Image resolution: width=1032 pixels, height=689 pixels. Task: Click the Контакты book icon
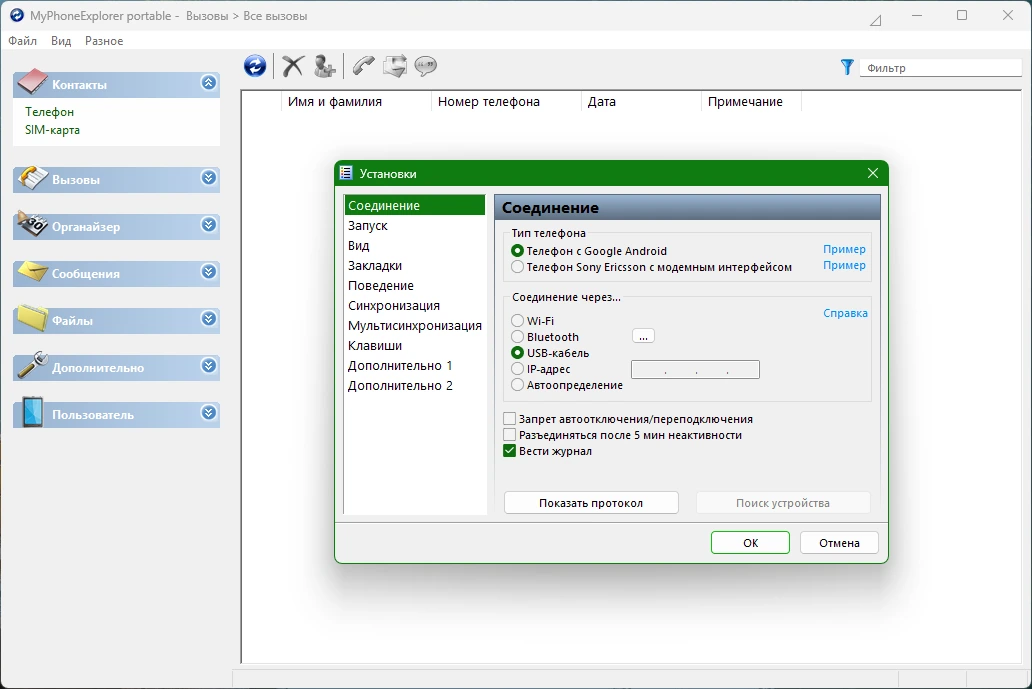pyautogui.click(x=32, y=82)
